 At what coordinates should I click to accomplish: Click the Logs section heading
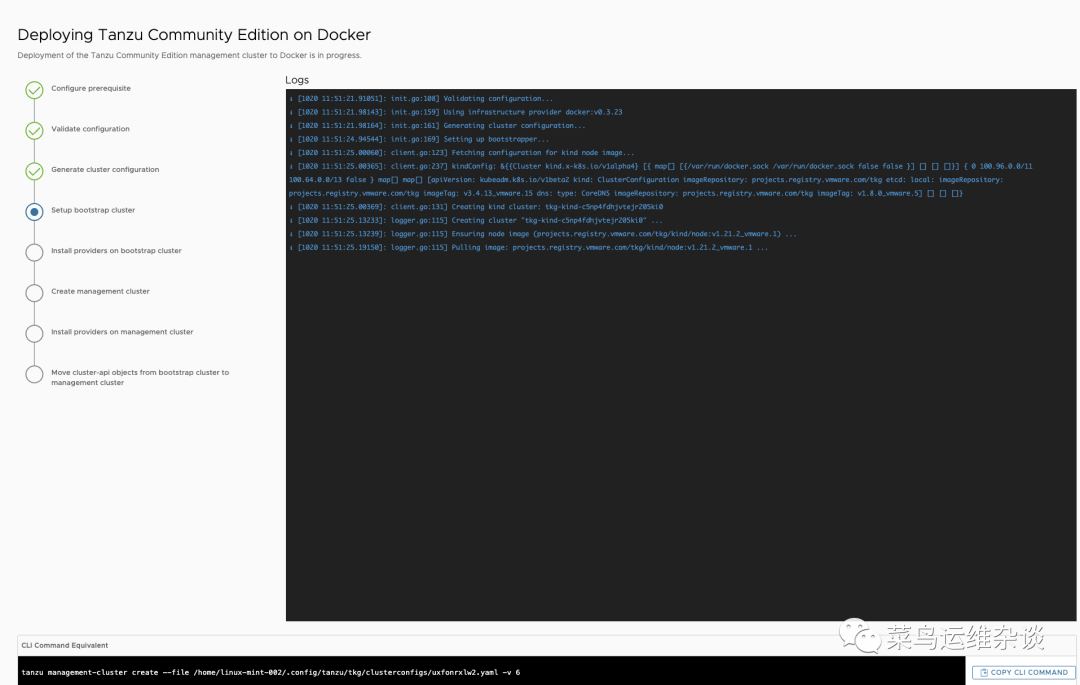(297, 80)
